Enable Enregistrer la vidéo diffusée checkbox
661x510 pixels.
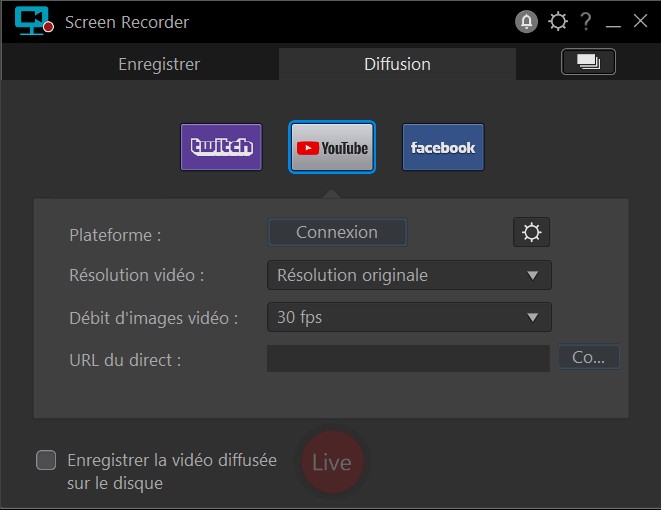46,460
